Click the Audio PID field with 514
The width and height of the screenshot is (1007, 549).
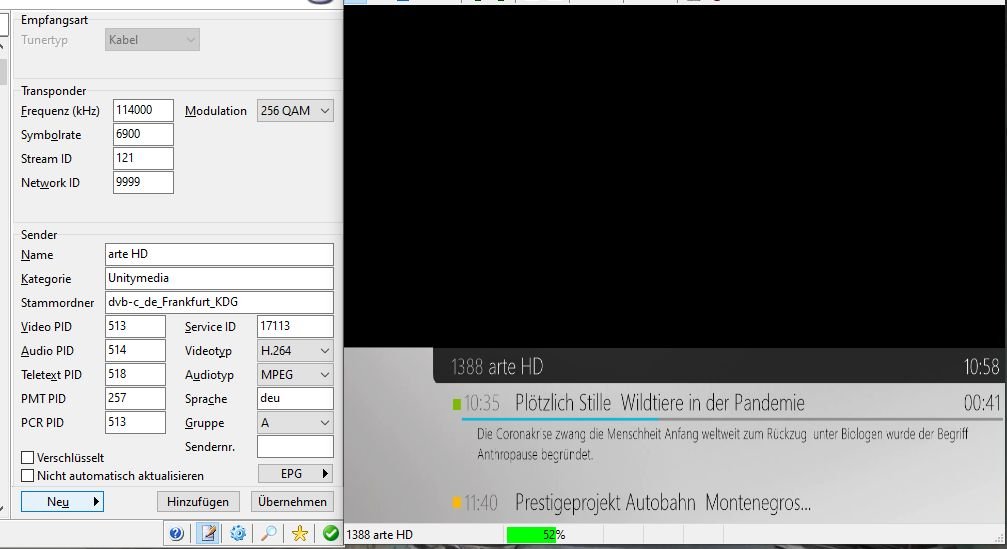click(136, 351)
